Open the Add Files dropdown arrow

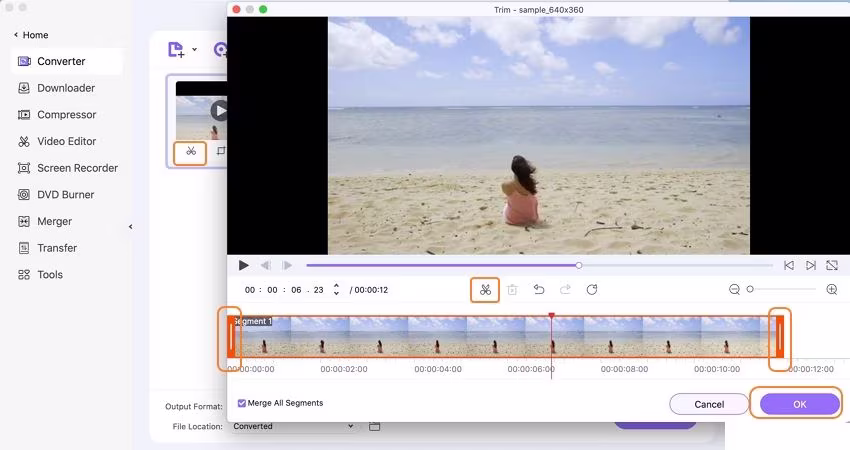pos(194,49)
